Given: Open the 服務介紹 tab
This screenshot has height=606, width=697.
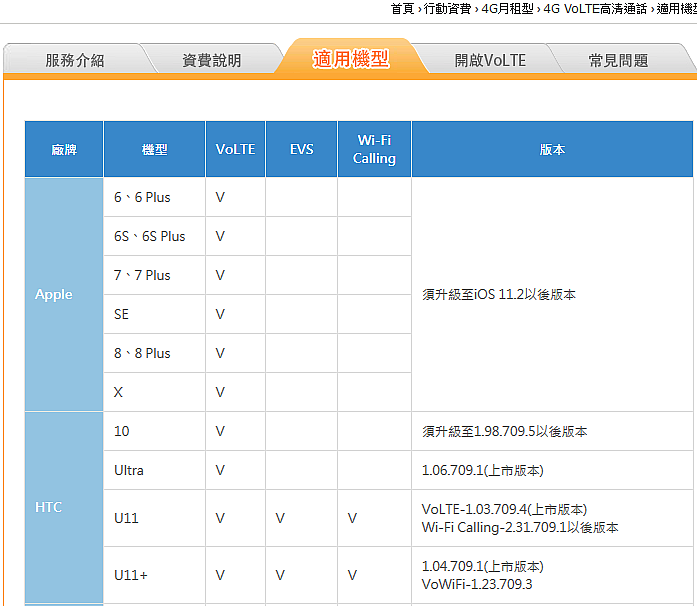Looking at the screenshot, I should (x=75, y=60).
